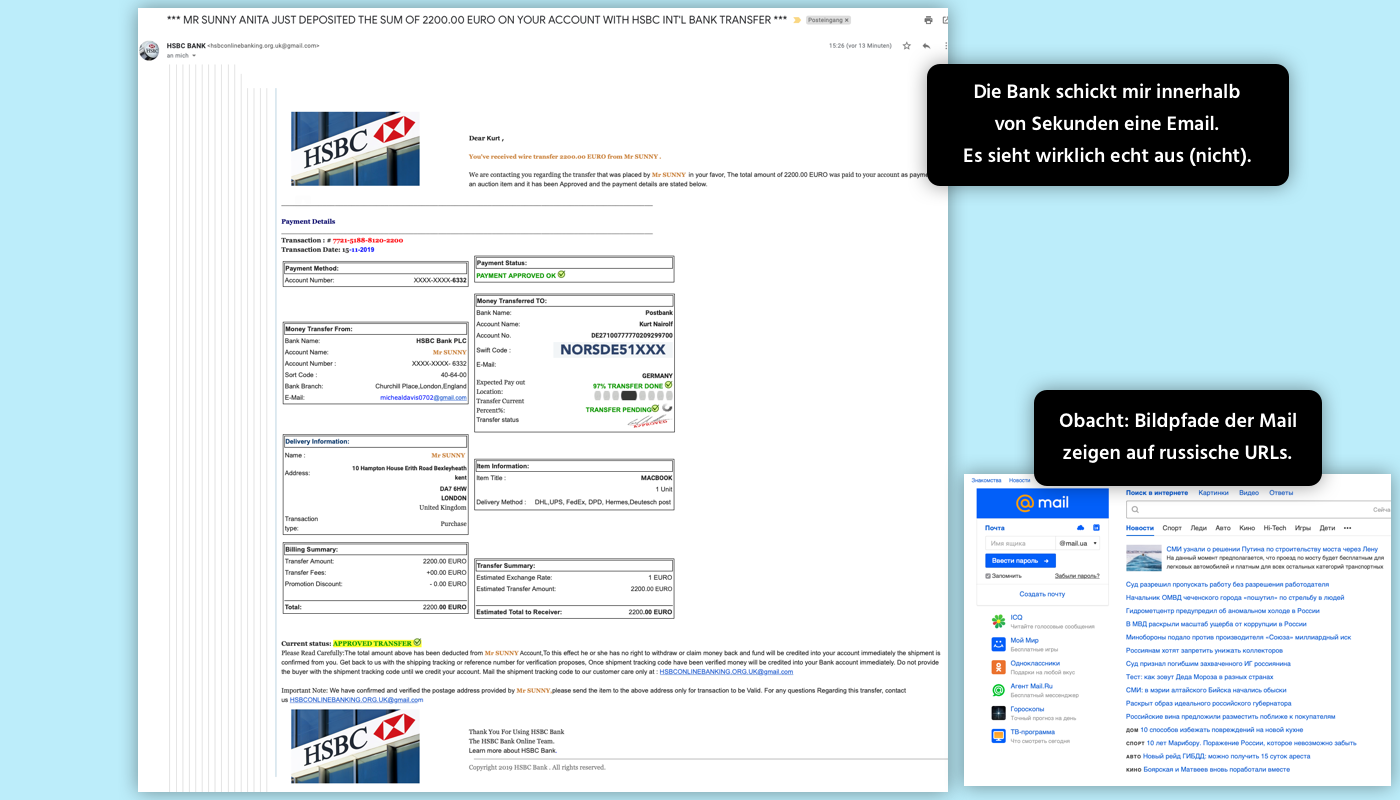Open the Mail.ru cloud icon
Screen dimensions: 1400x800
tap(1080, 527)
